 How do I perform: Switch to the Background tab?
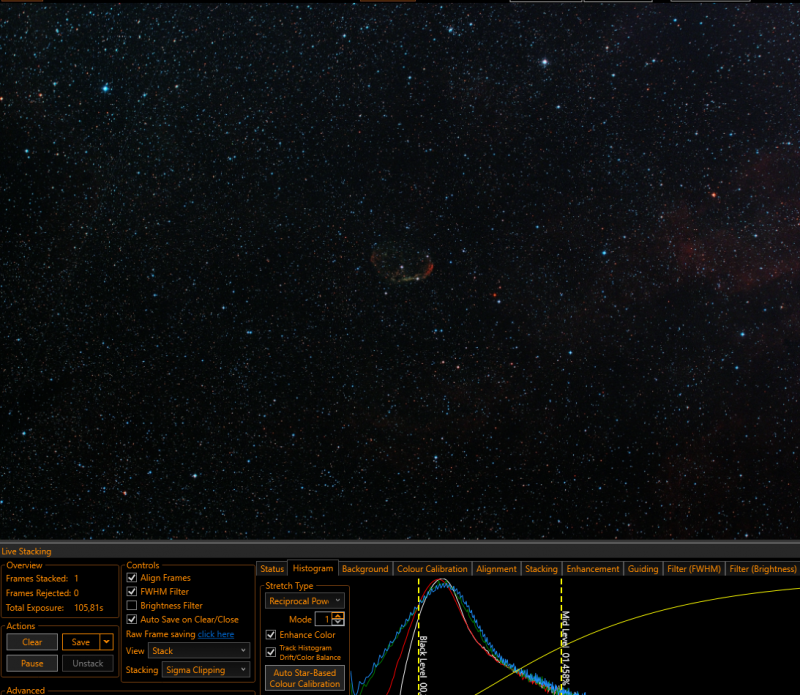click(365, 568)
